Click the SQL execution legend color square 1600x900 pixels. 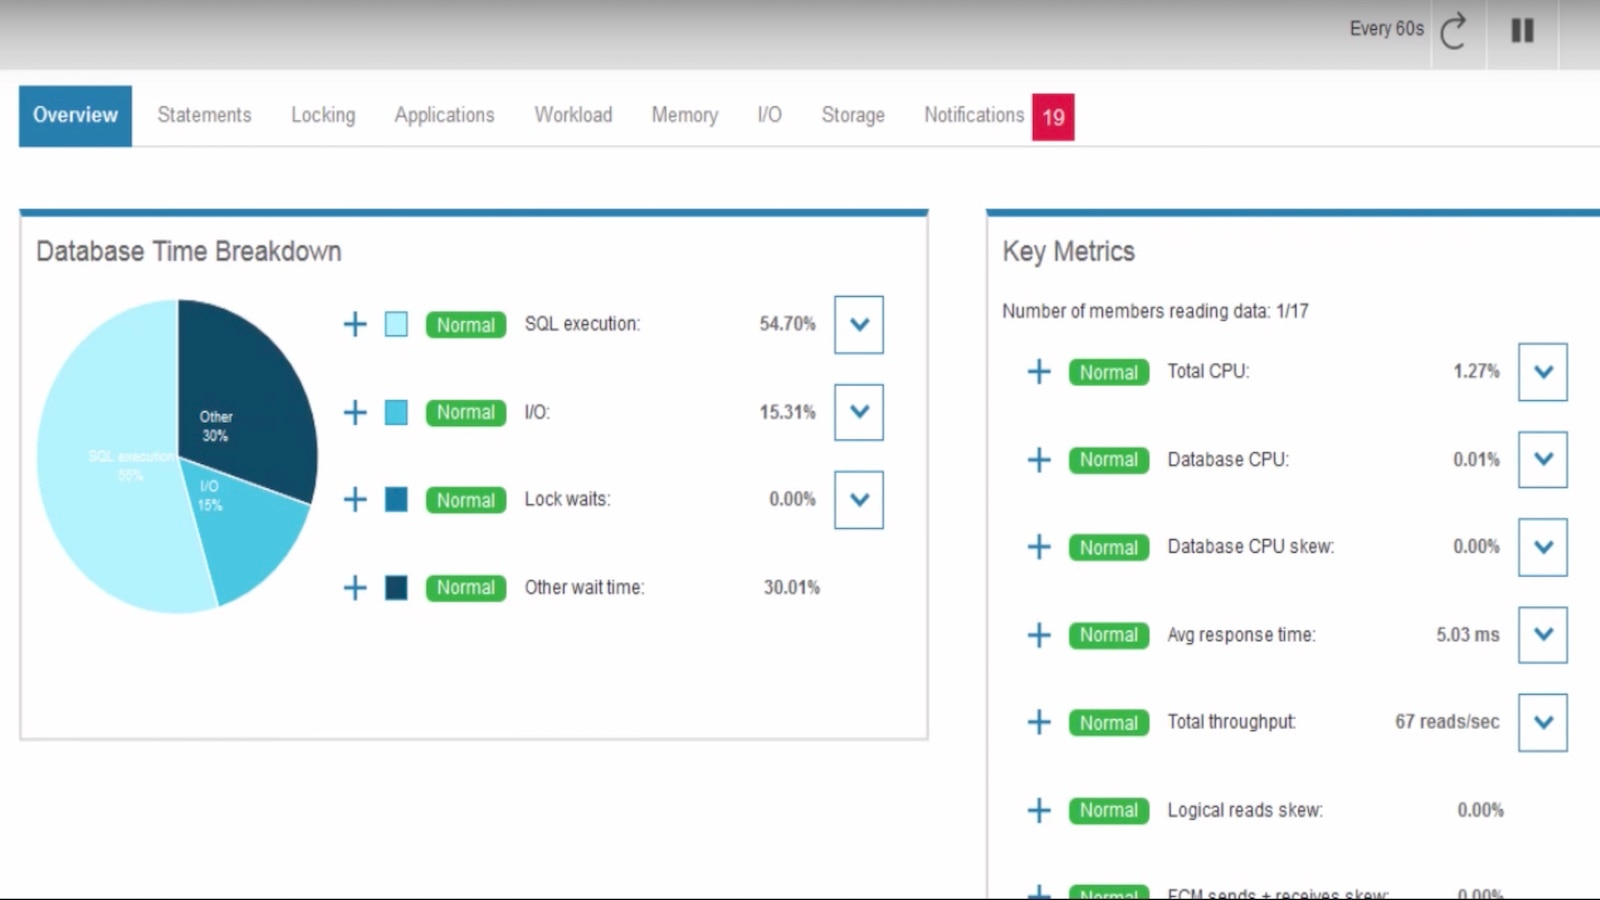tap(396, 324)
